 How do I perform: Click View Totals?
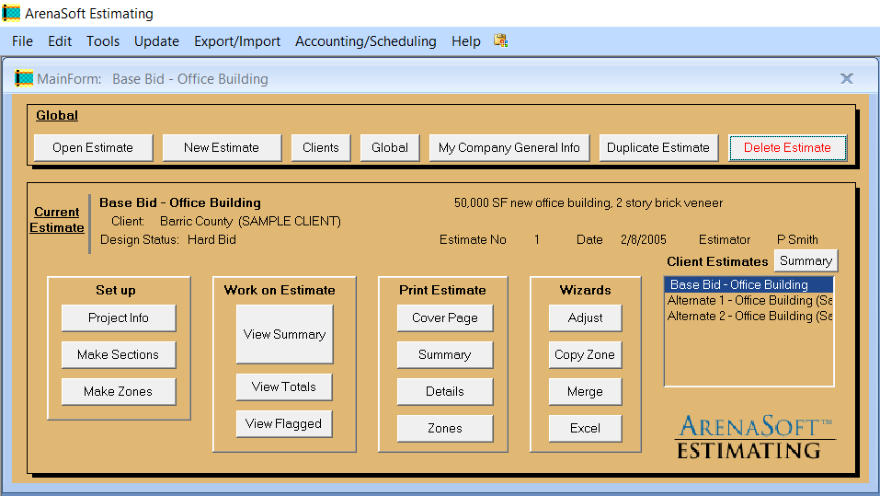coord(284,387)
